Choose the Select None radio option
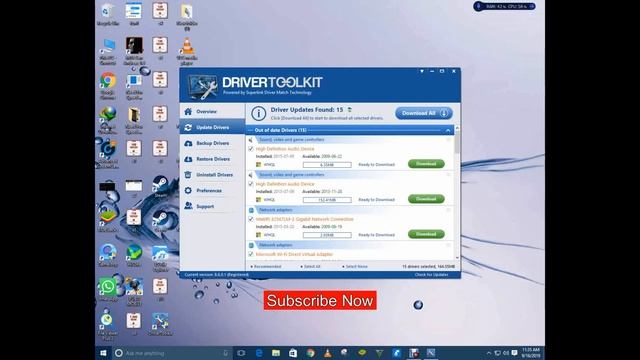The width and height of the screenshot is (640, 360). [355, 267]
